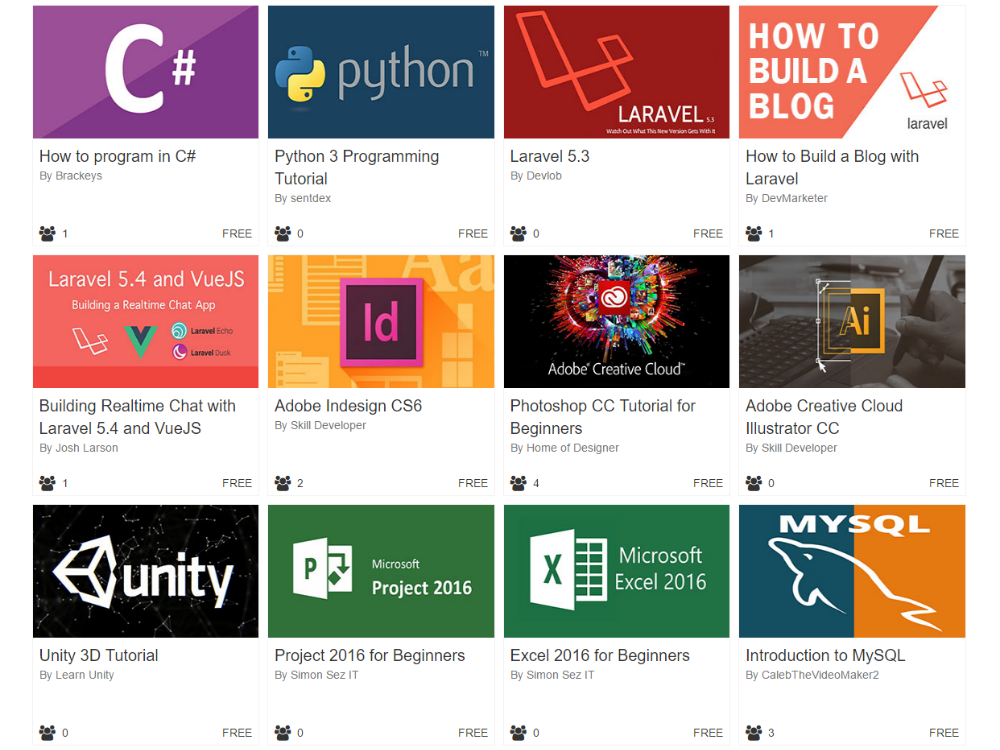Click enrolled-users icon under How to program in C#
The image size is (1000, 750).
click(x=47, y=234)
